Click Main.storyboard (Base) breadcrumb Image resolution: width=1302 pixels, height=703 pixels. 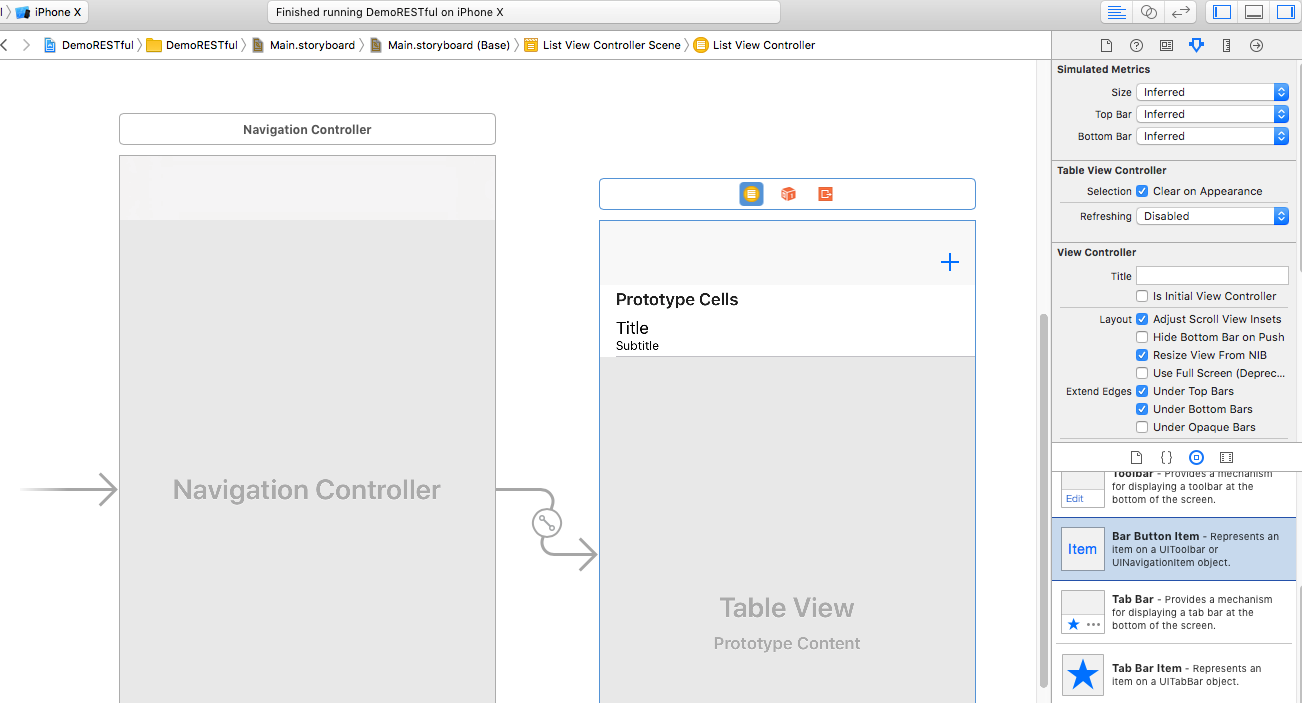pyautogui.click(x=440, y=45)
